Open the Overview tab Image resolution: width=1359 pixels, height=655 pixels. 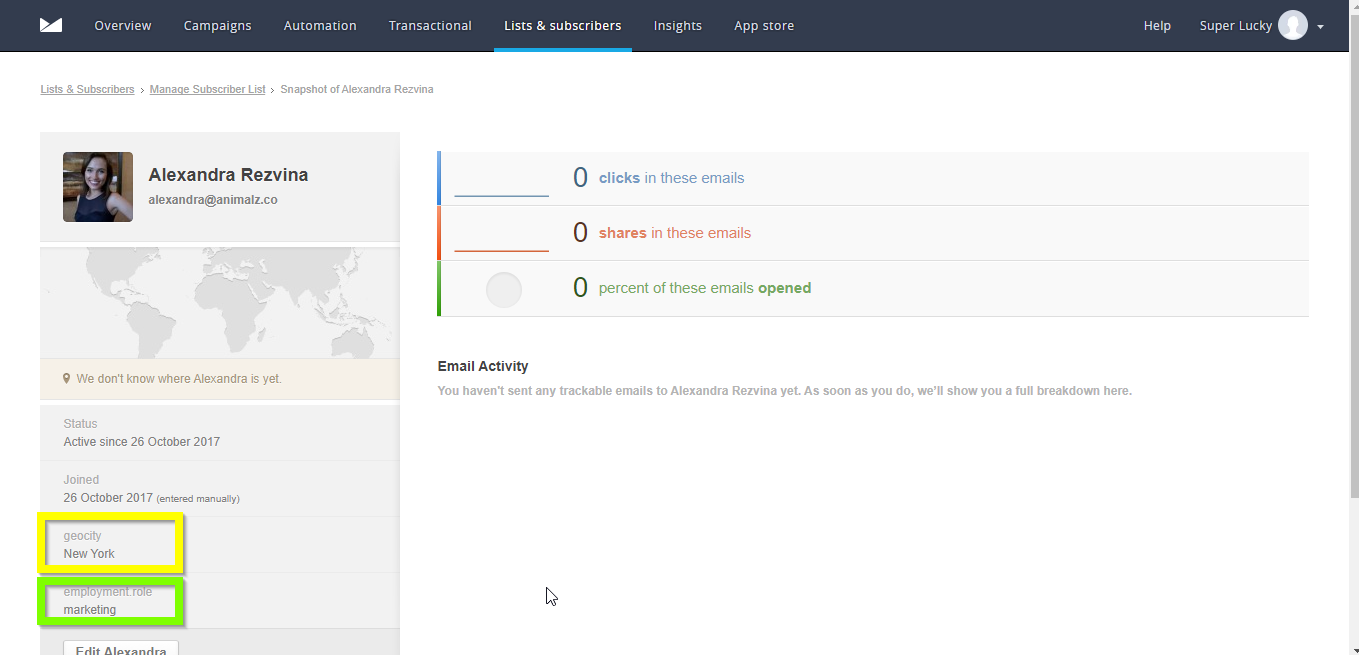[123, 25]
